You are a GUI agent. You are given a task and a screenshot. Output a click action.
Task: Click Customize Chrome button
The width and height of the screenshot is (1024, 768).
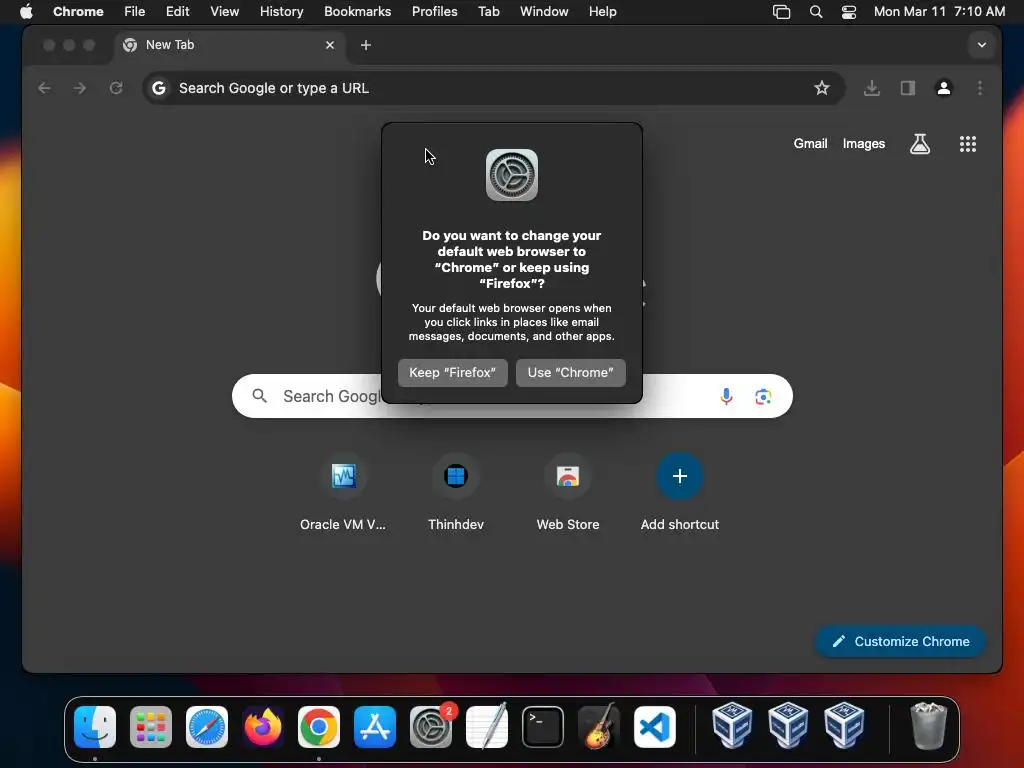[x=901, y=642]
